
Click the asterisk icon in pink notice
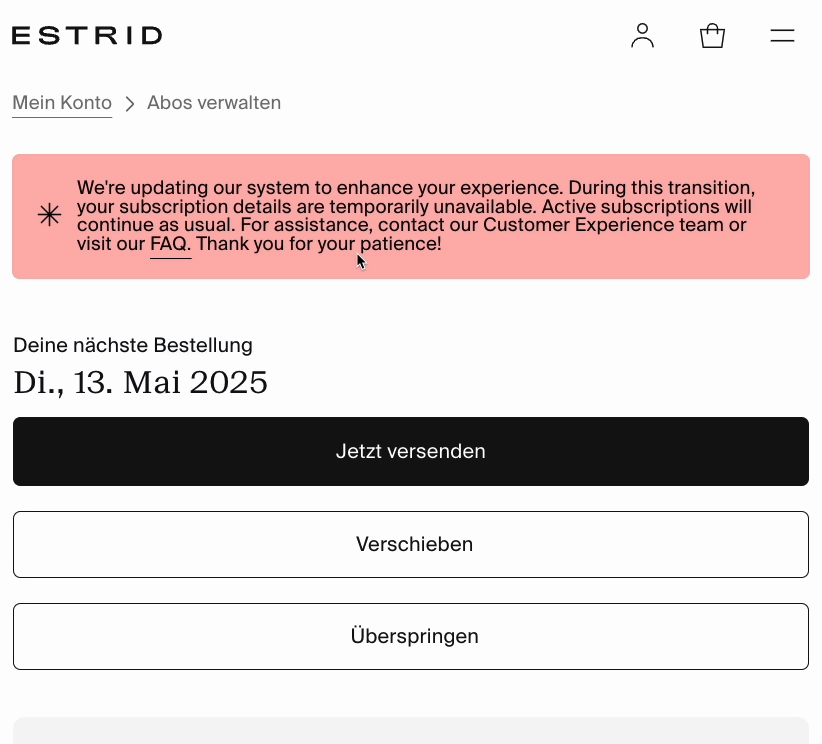pyautogui.click(x=49, y=215)
